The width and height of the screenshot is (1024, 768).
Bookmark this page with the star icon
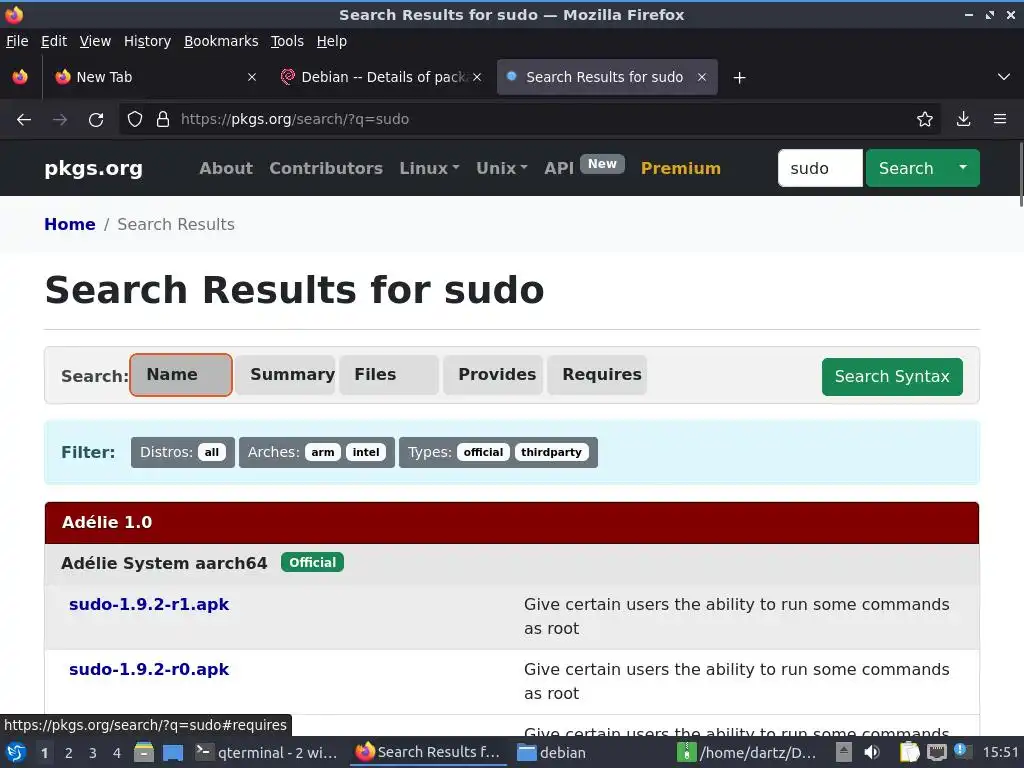924,120
